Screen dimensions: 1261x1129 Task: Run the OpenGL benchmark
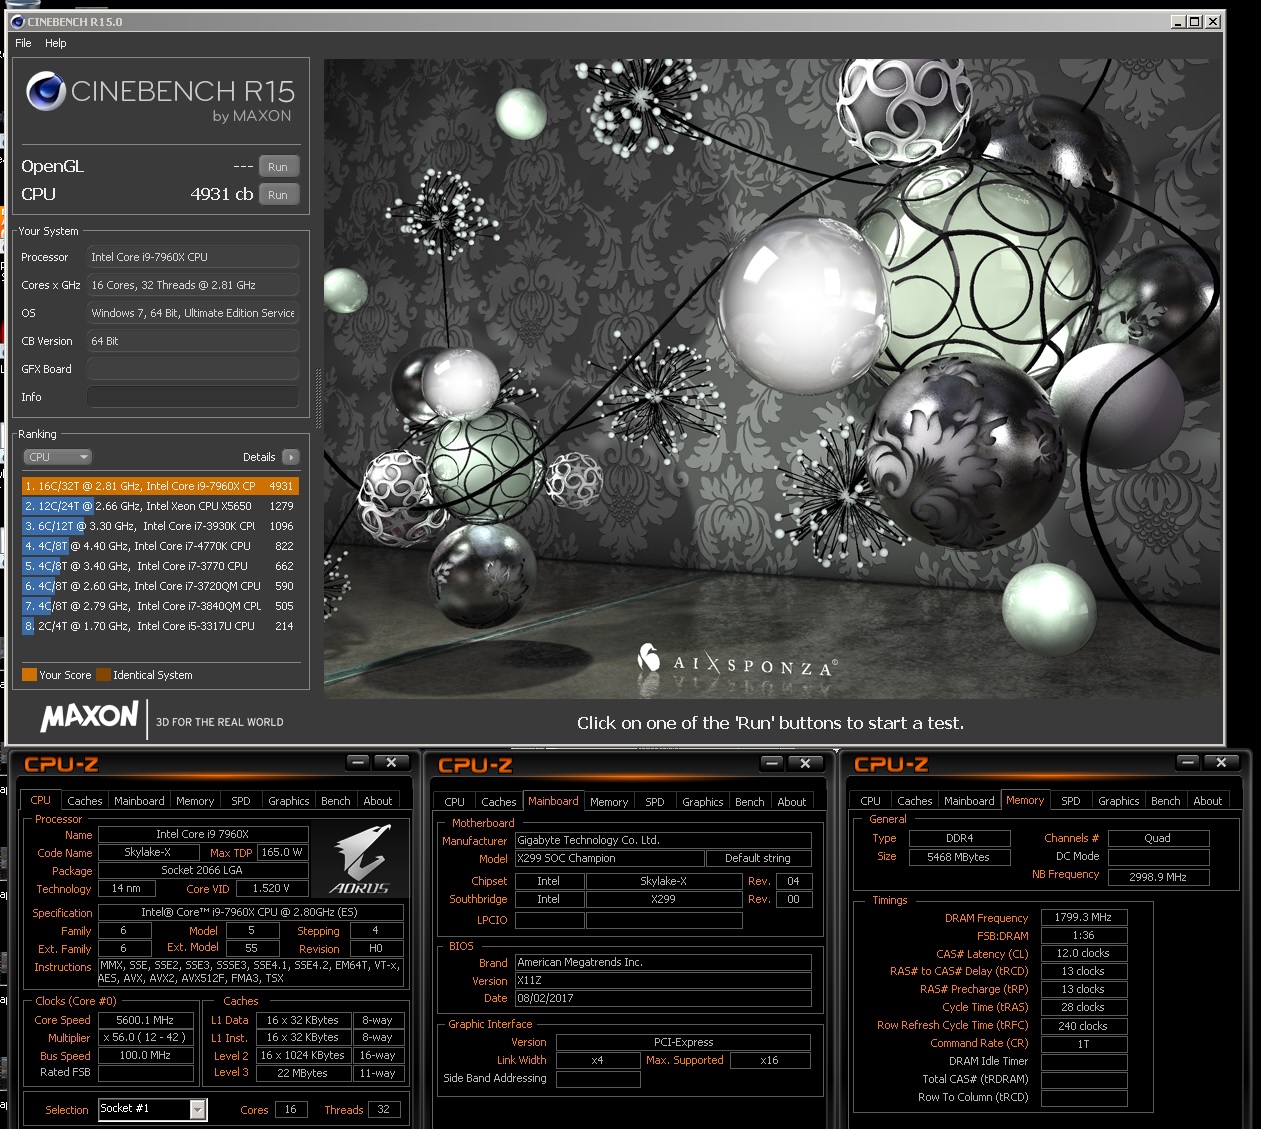[x=278, y=167]
